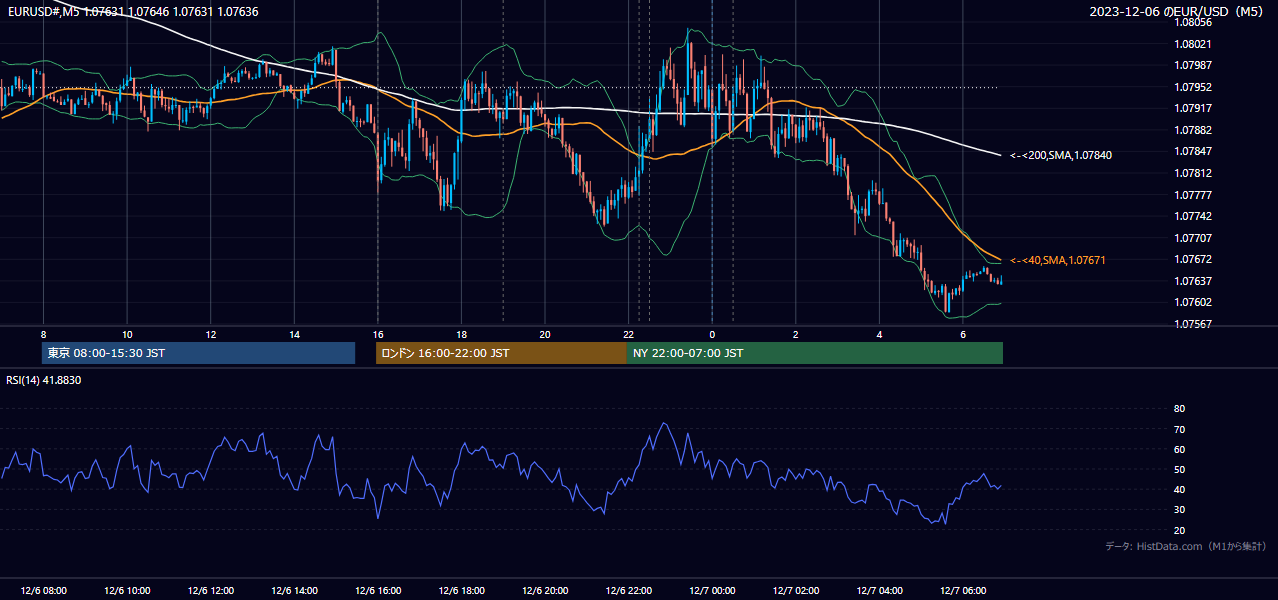Click price axis value 1.07602

click(x=1194, y=302)
